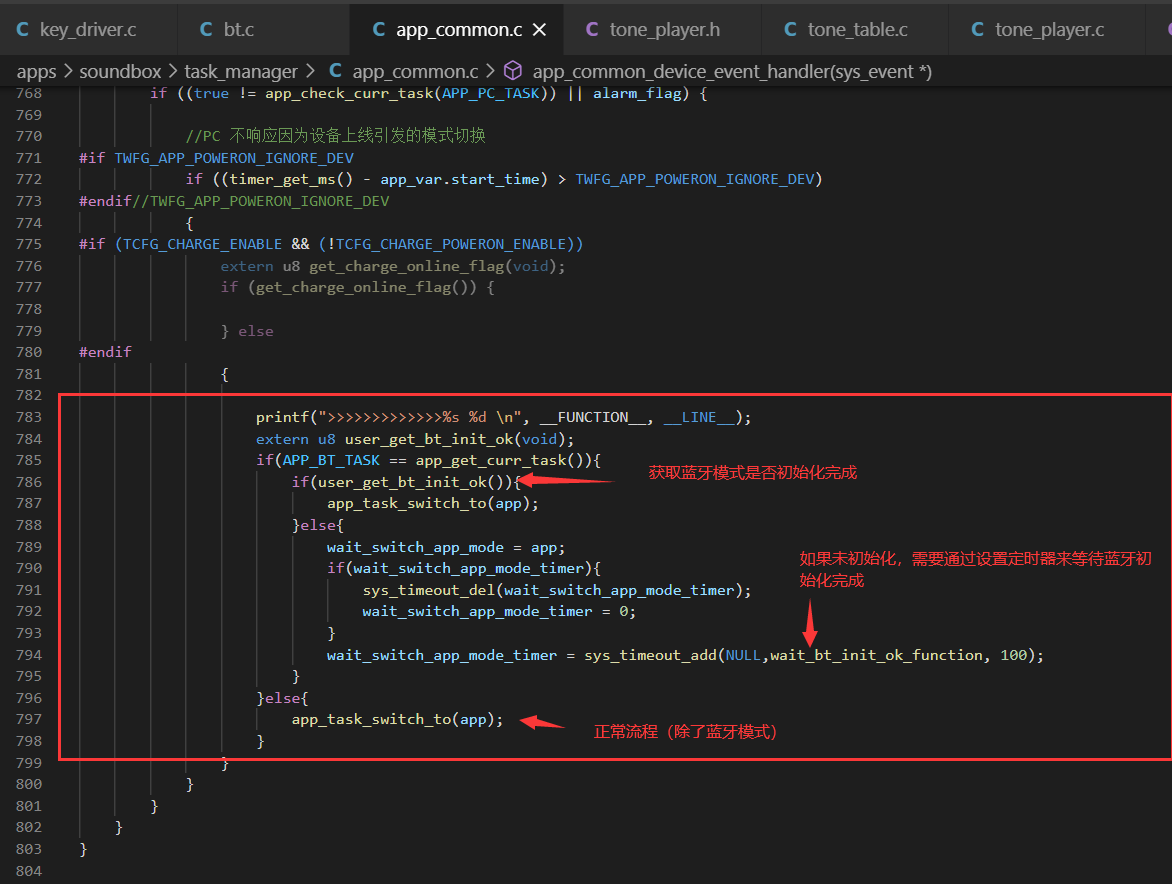The image size is (1172, 884).
Task: Click "extern u8 get_charge_online_flag" on line 776
Action: (x=363, y=267)
